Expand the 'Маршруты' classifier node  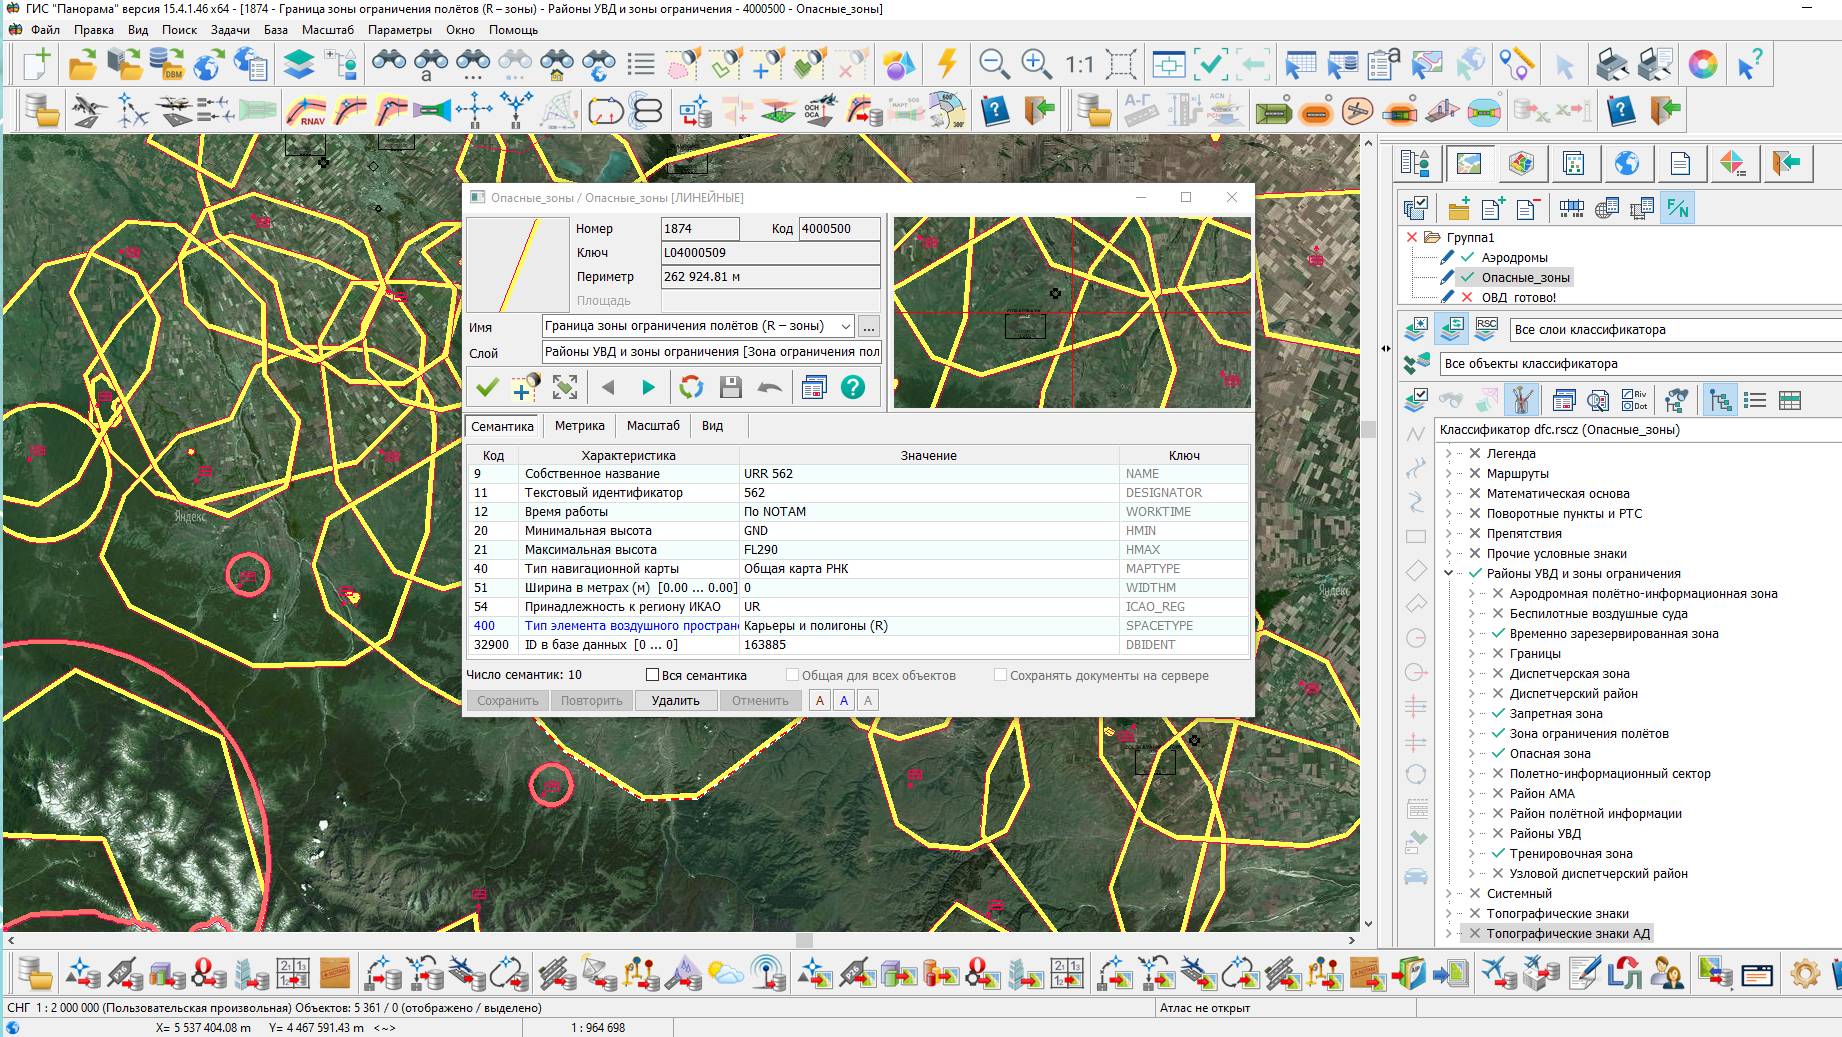coord(1448,473)
